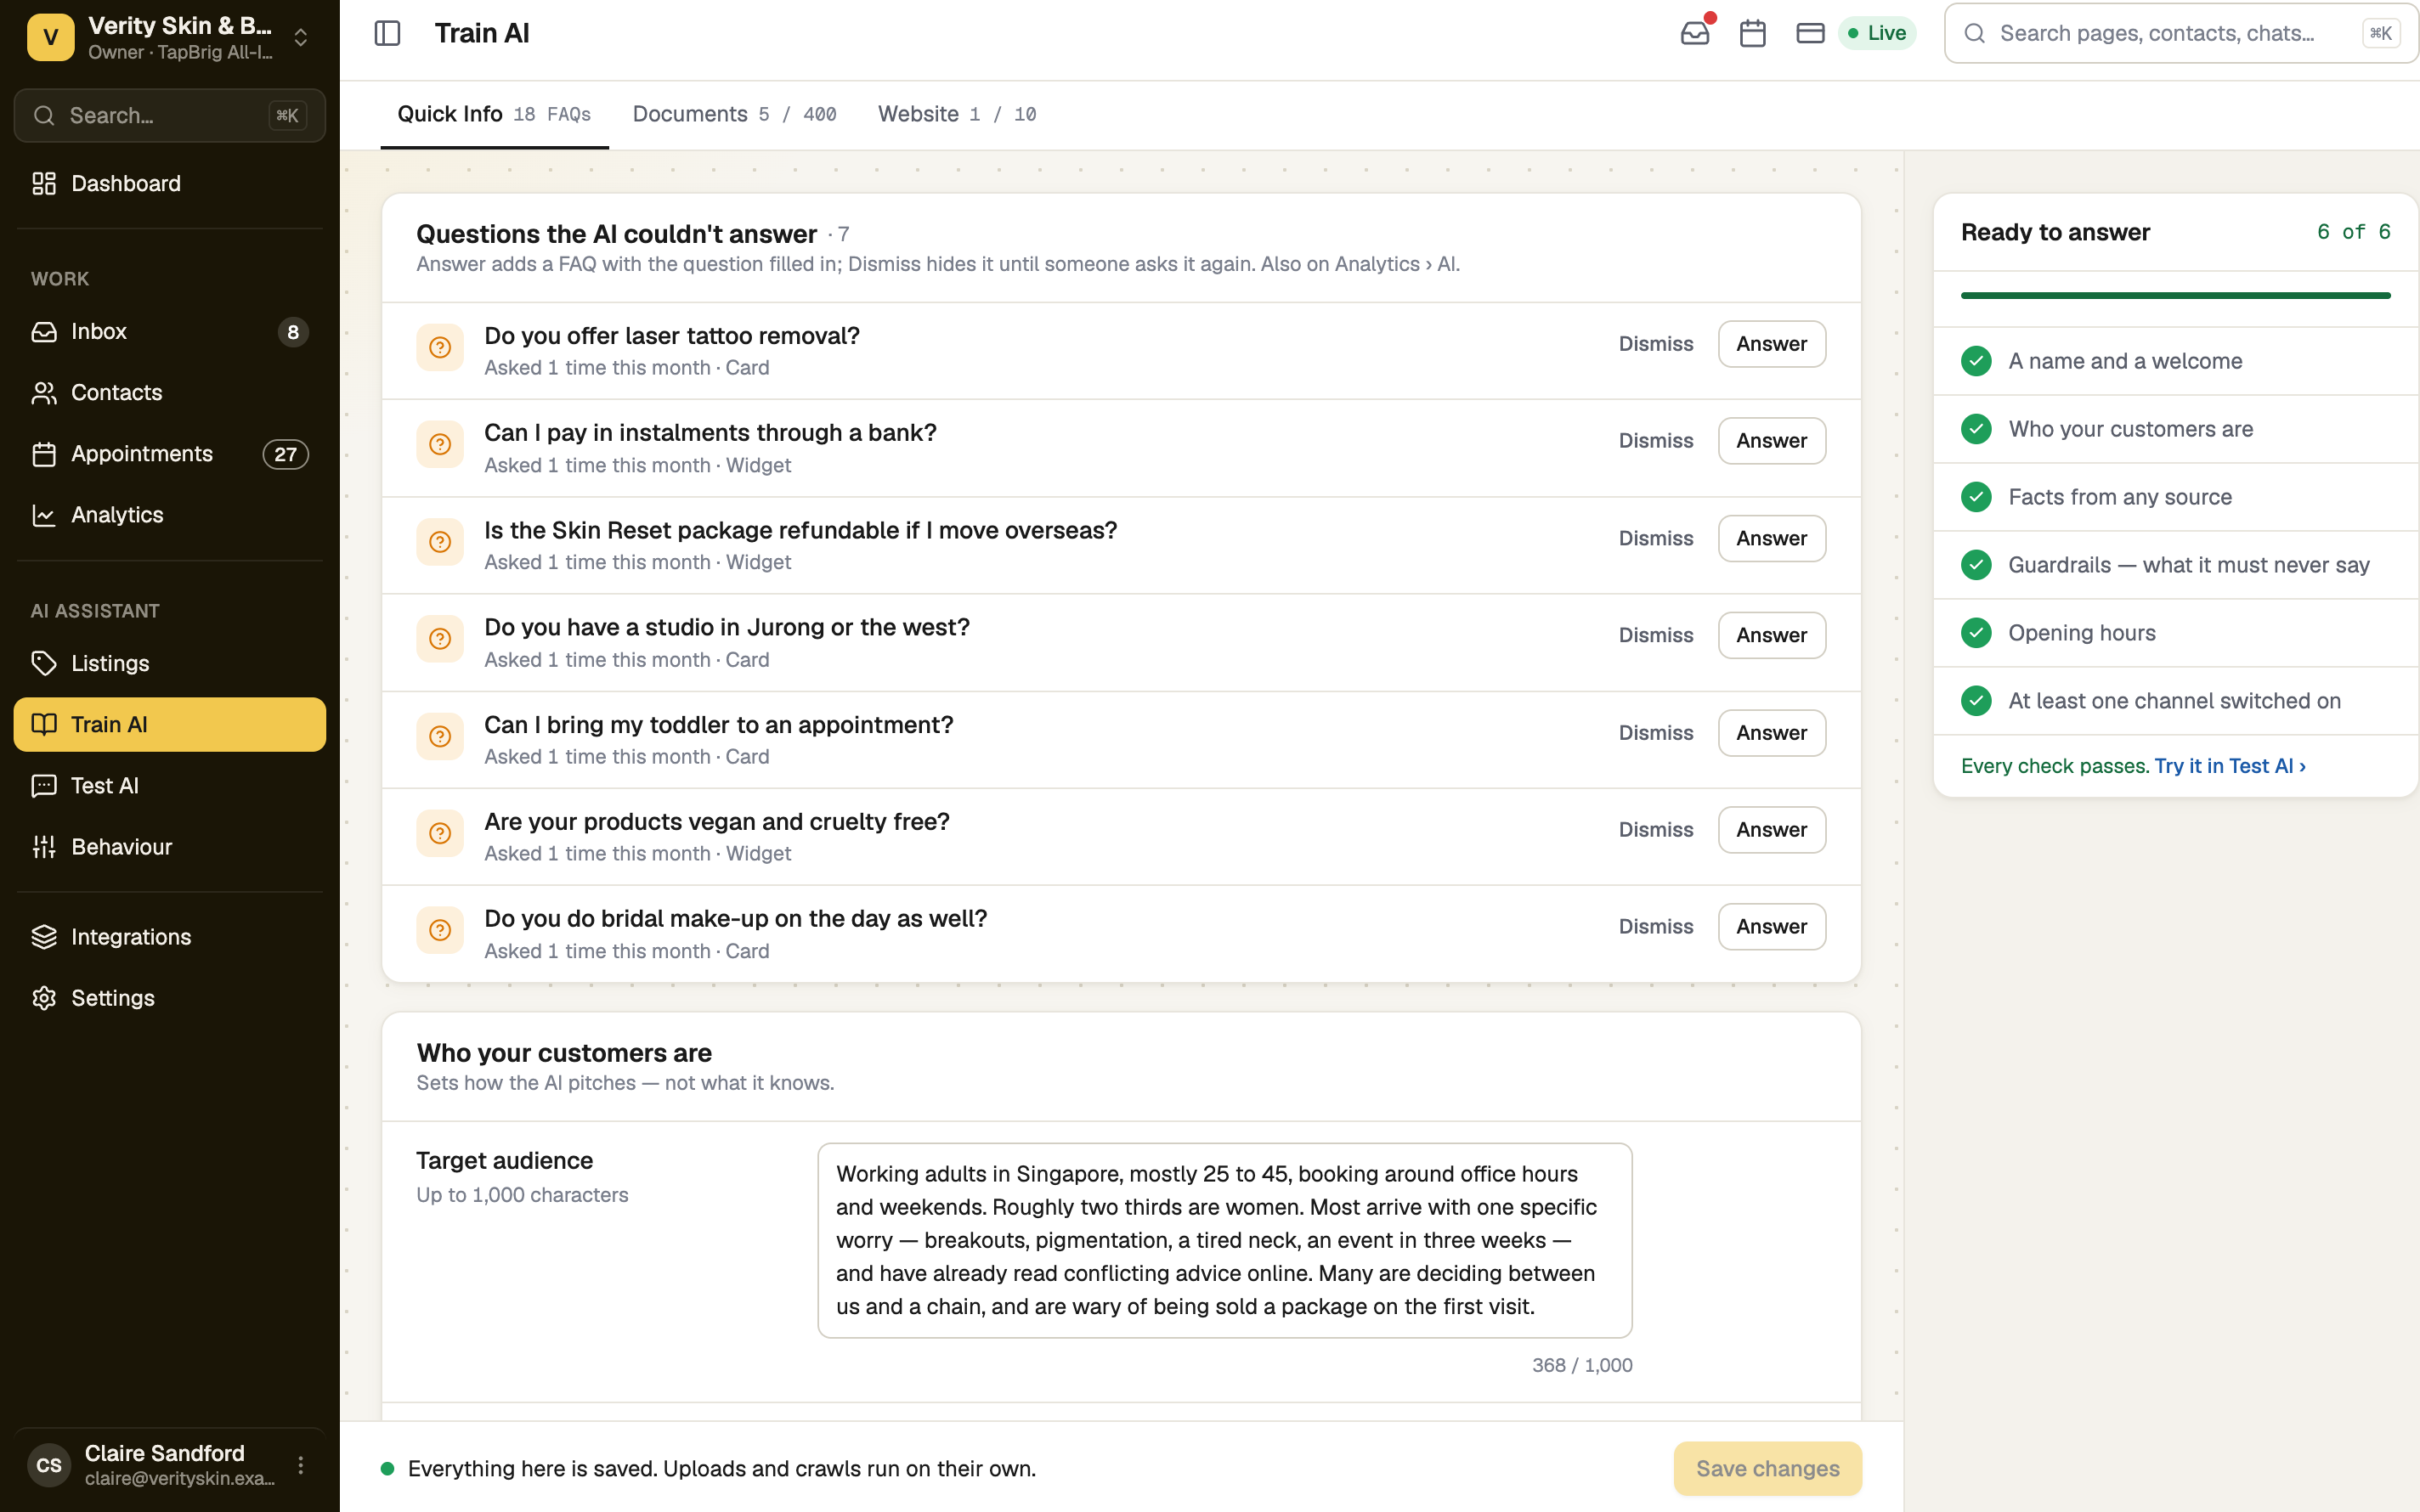Answer the laser tattoo removal question

point(1771,344)
